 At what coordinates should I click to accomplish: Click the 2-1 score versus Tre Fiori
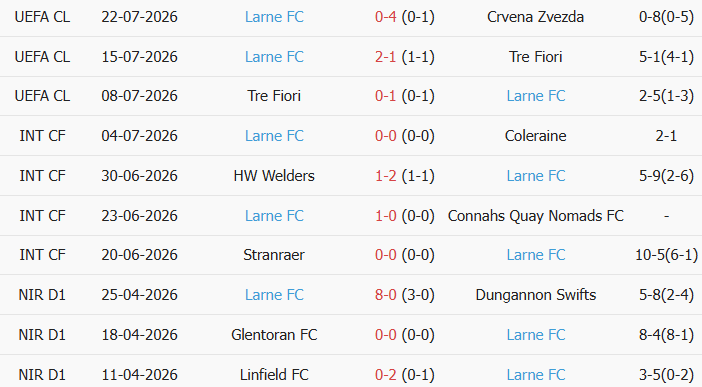385,57
